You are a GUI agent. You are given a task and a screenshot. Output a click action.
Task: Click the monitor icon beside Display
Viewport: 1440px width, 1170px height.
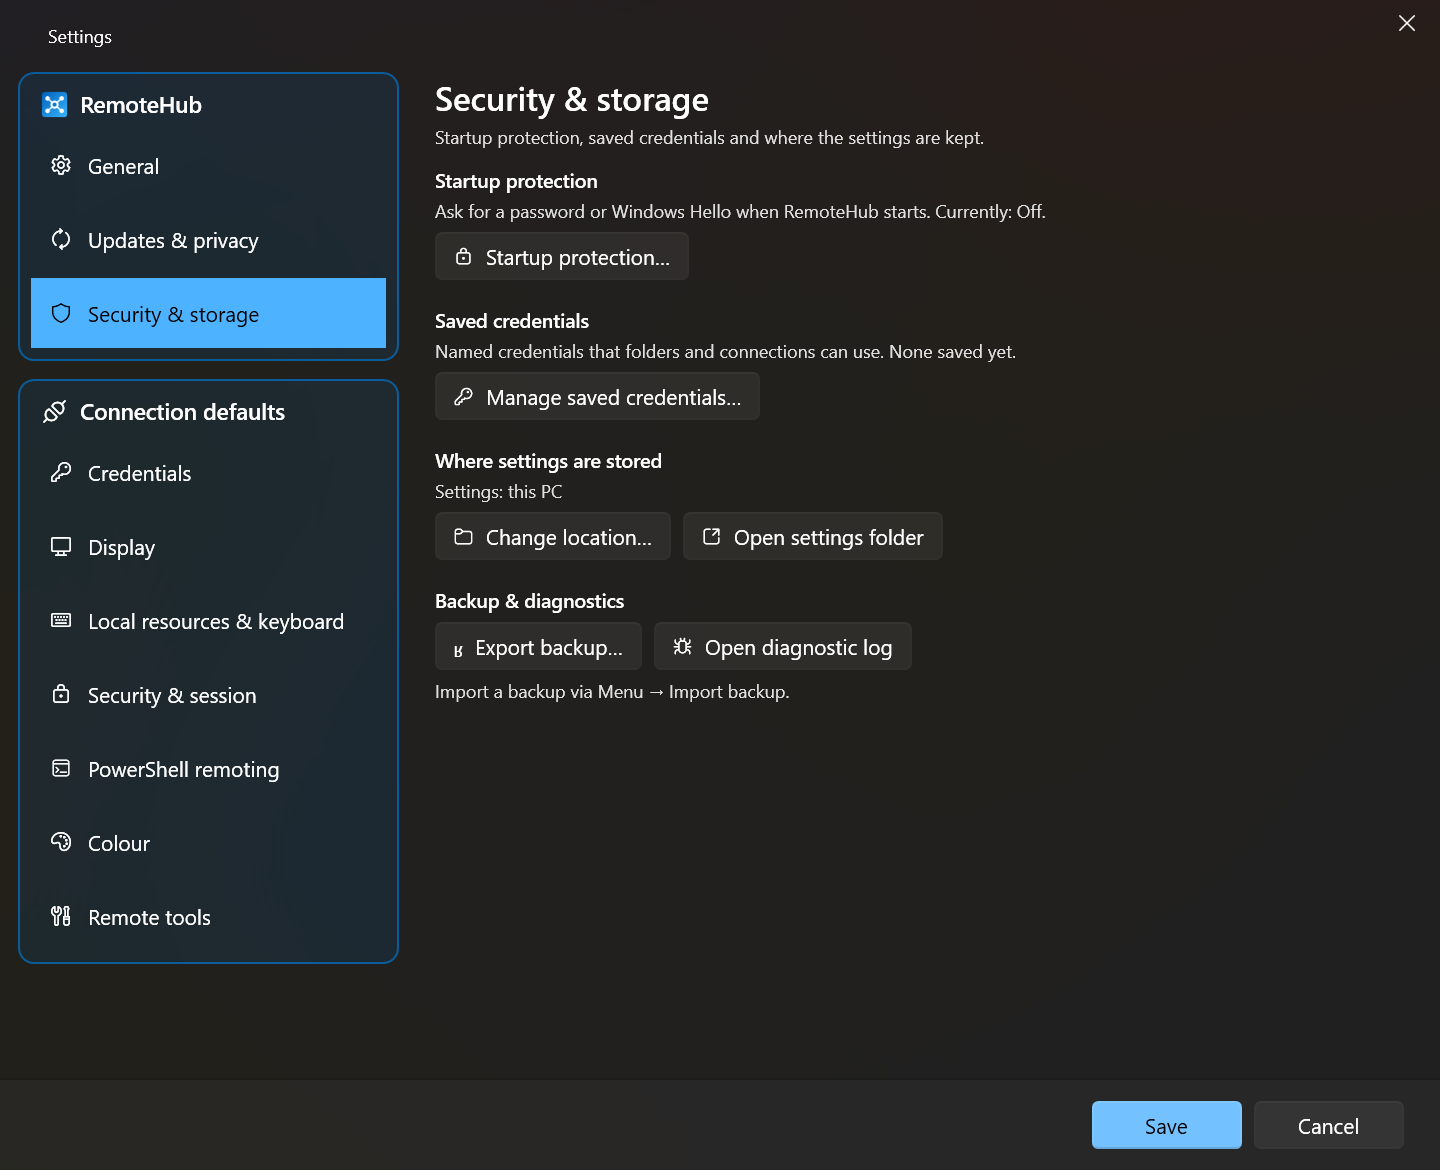click(x=61, y=547)
